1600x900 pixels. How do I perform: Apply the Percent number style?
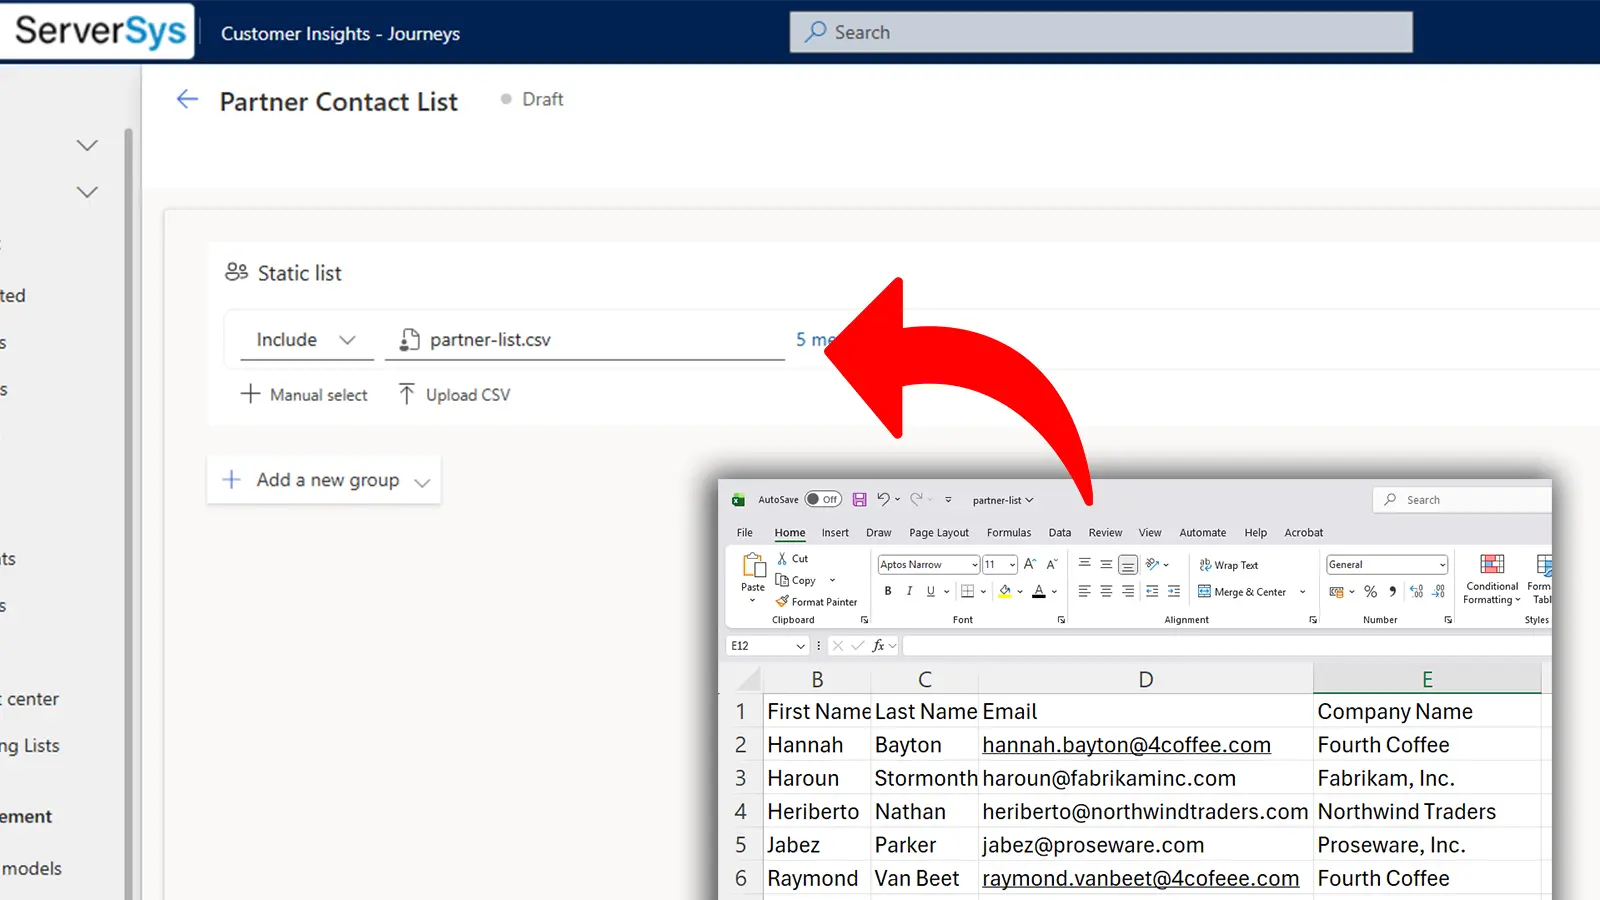pyautogui.click(x=1370, y=591)
